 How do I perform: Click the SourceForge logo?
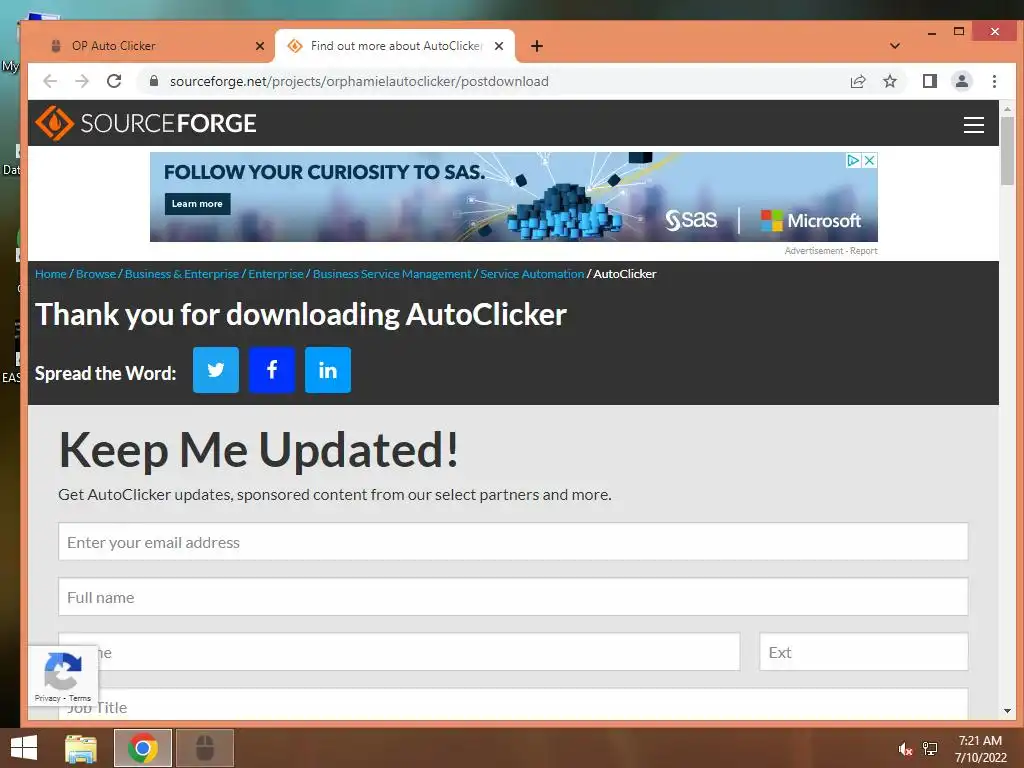pyautogui.click(x=146, y=123)
